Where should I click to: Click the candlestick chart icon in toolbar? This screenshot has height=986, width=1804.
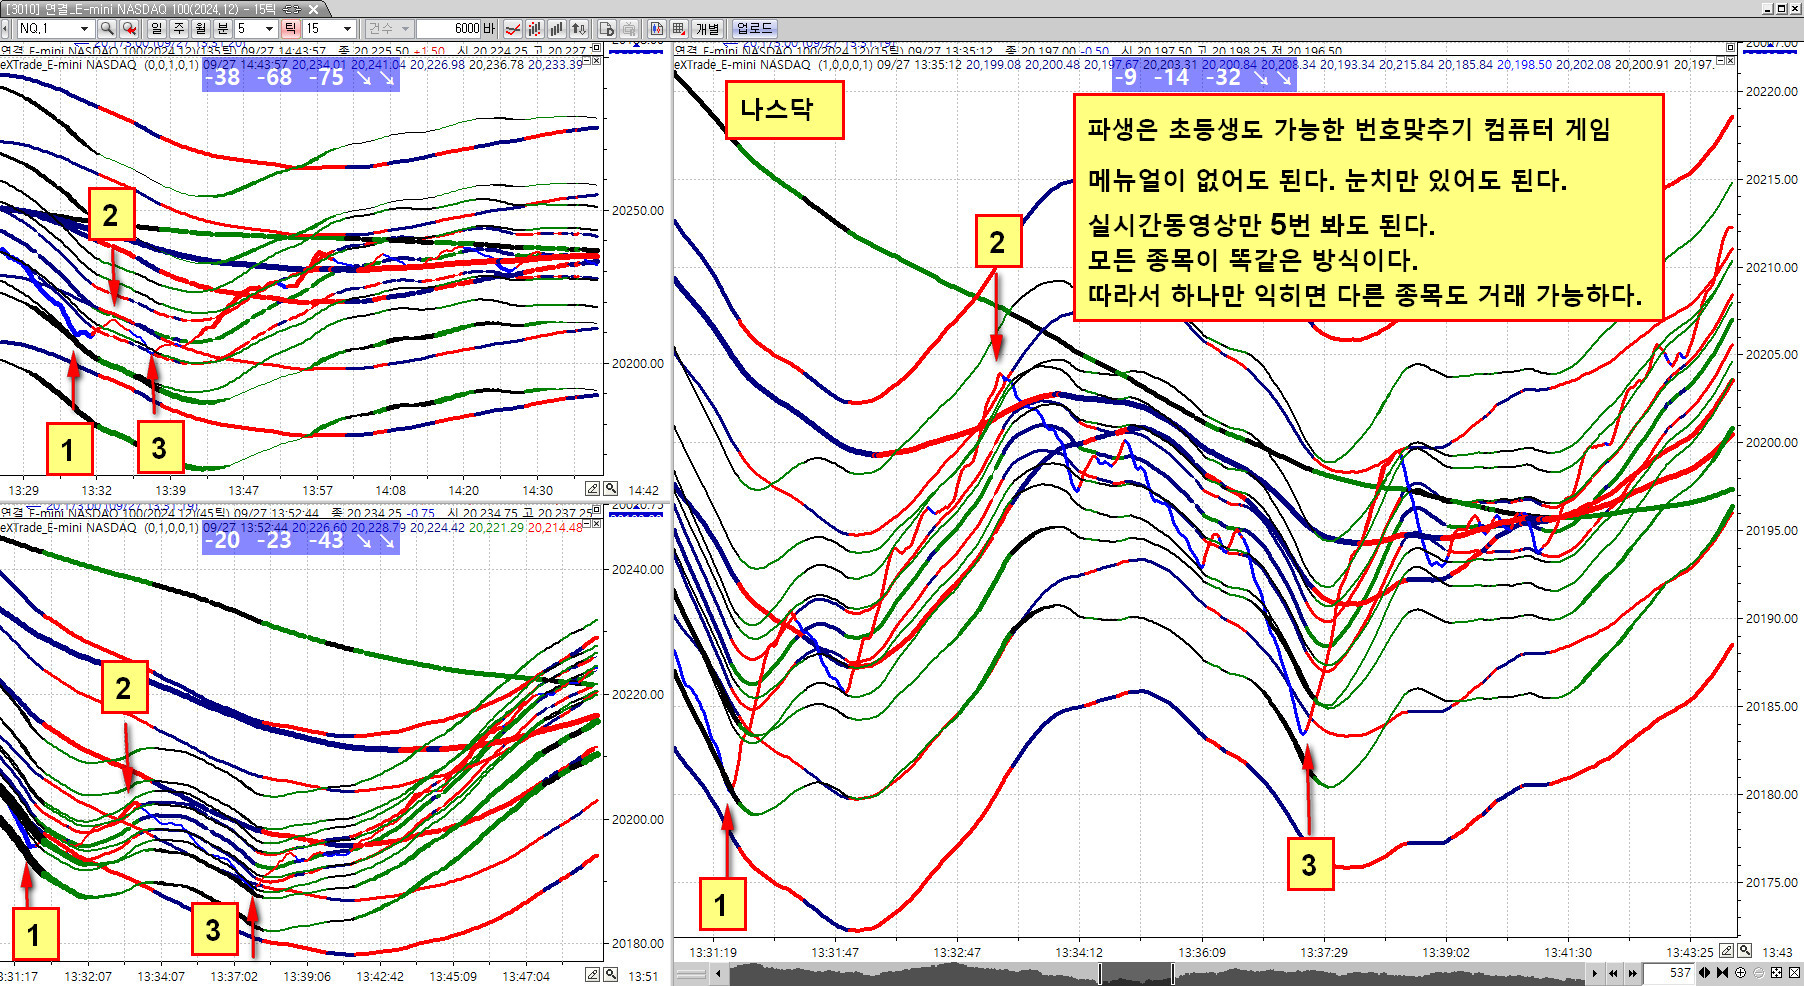pyautogui.click(x=656, y=28)
